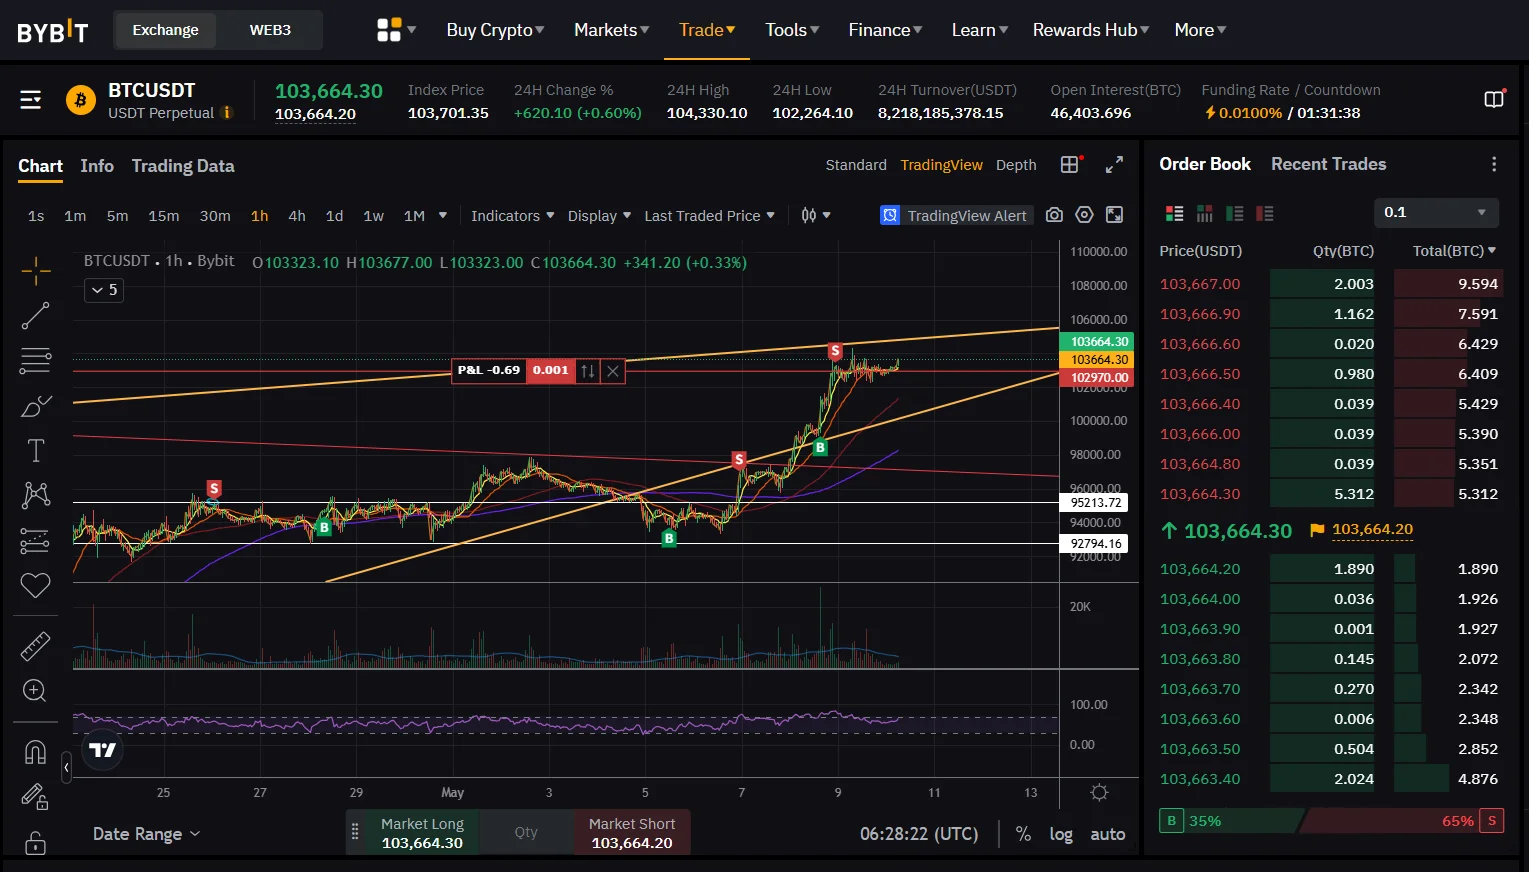
Task: Click the heart favorites icon in the drawing toolbar
Action: (36, 585)
